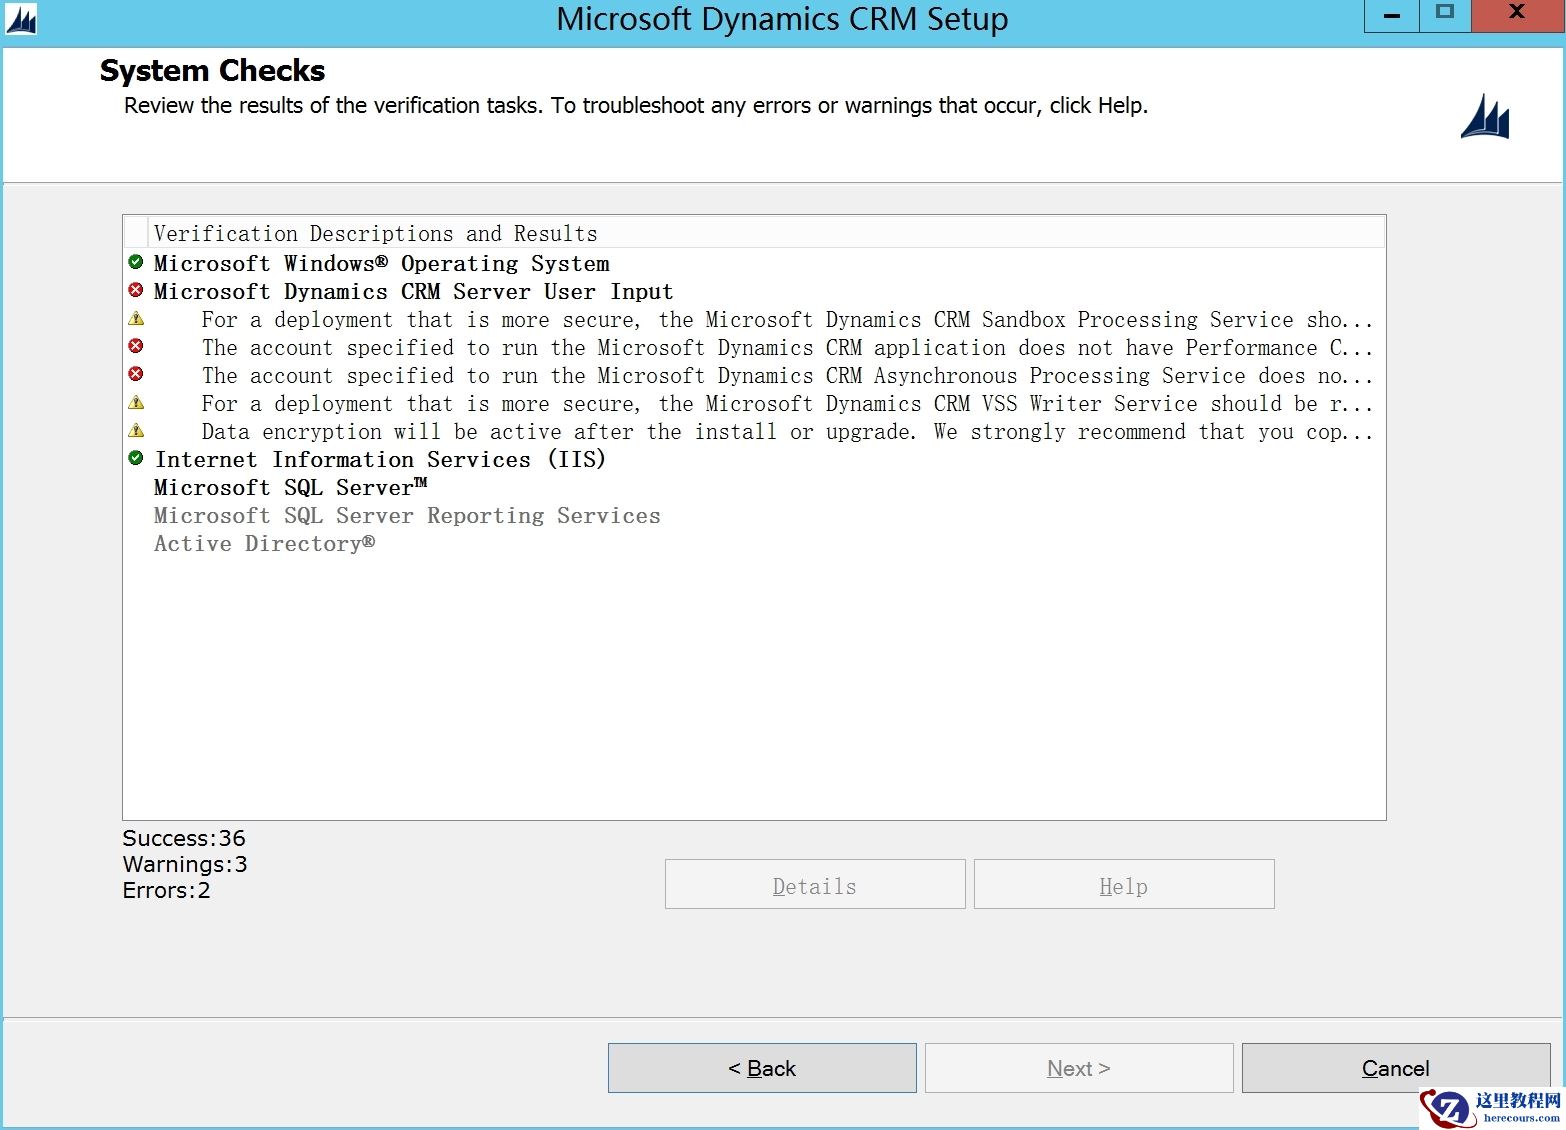Click the warning icon for Data encryption row
Image resolution: width=1566 pixels, height=1130 pixels.
click(136, 431)
